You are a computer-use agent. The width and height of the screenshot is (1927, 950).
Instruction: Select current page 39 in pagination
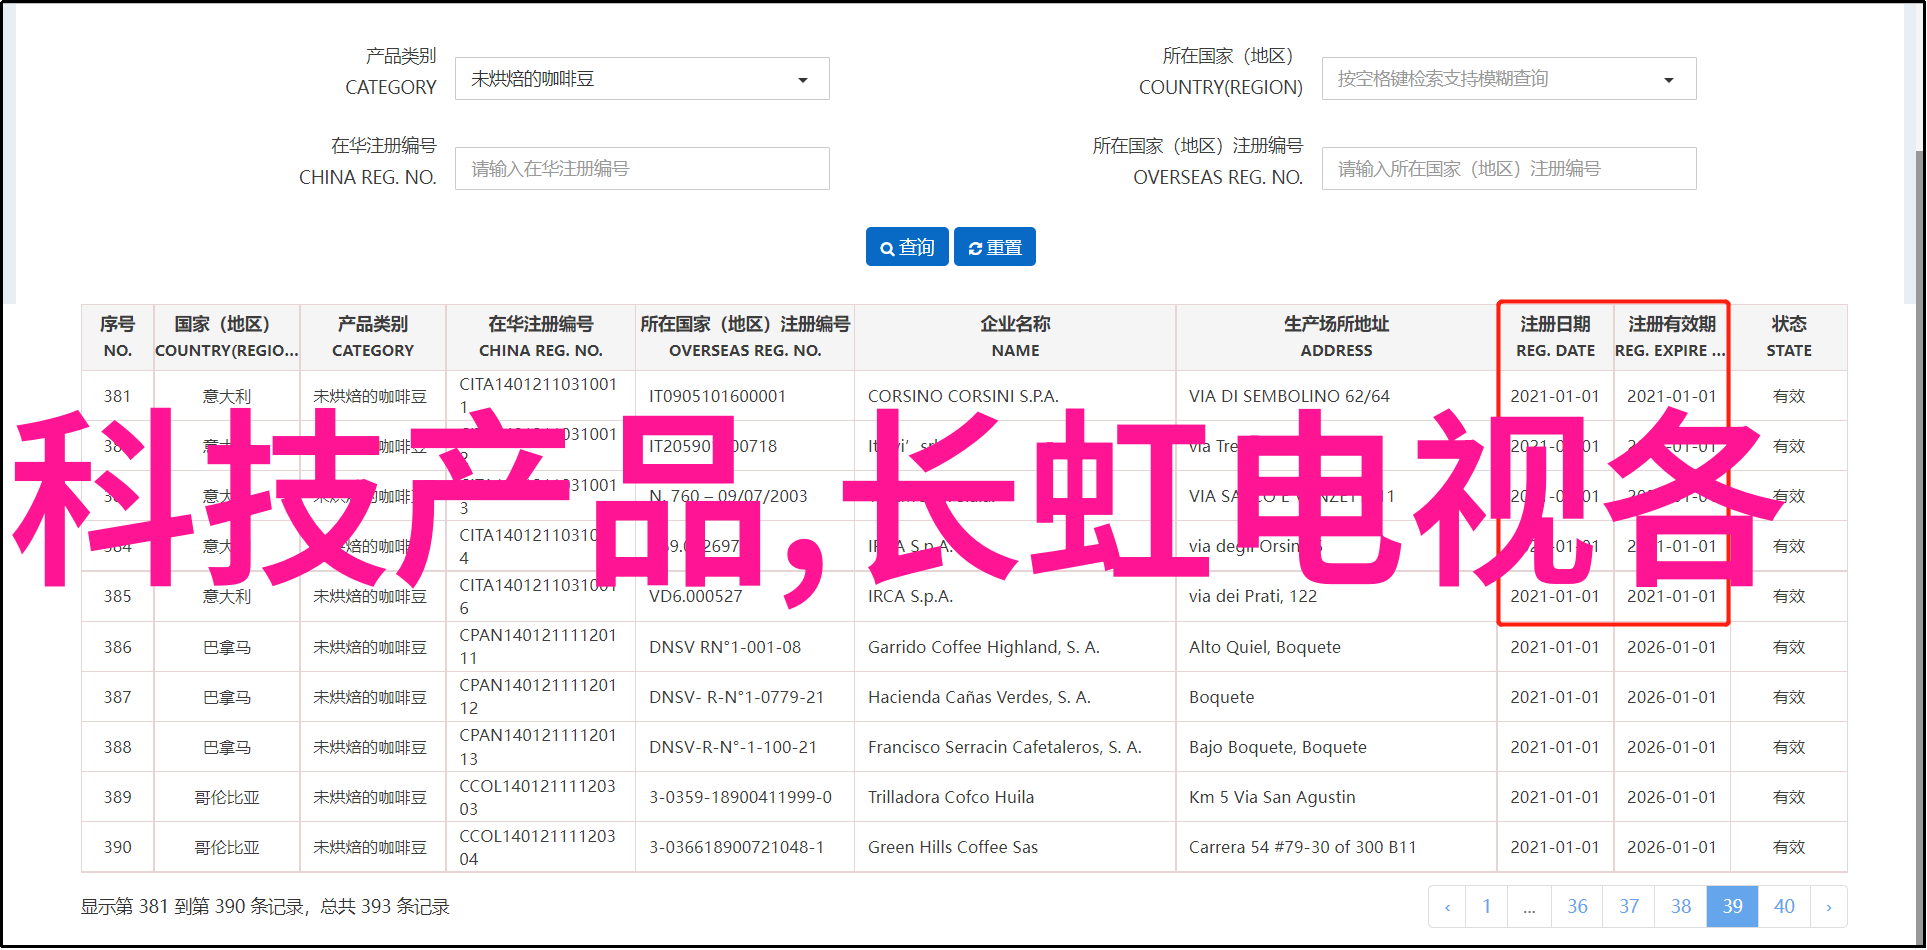[x=1733, y=907]
